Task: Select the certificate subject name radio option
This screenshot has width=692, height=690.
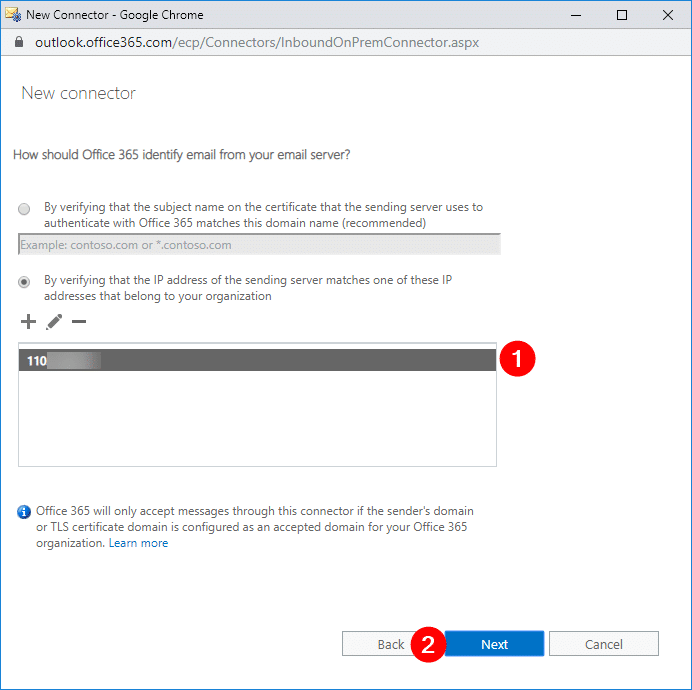Action: point(24,208)
